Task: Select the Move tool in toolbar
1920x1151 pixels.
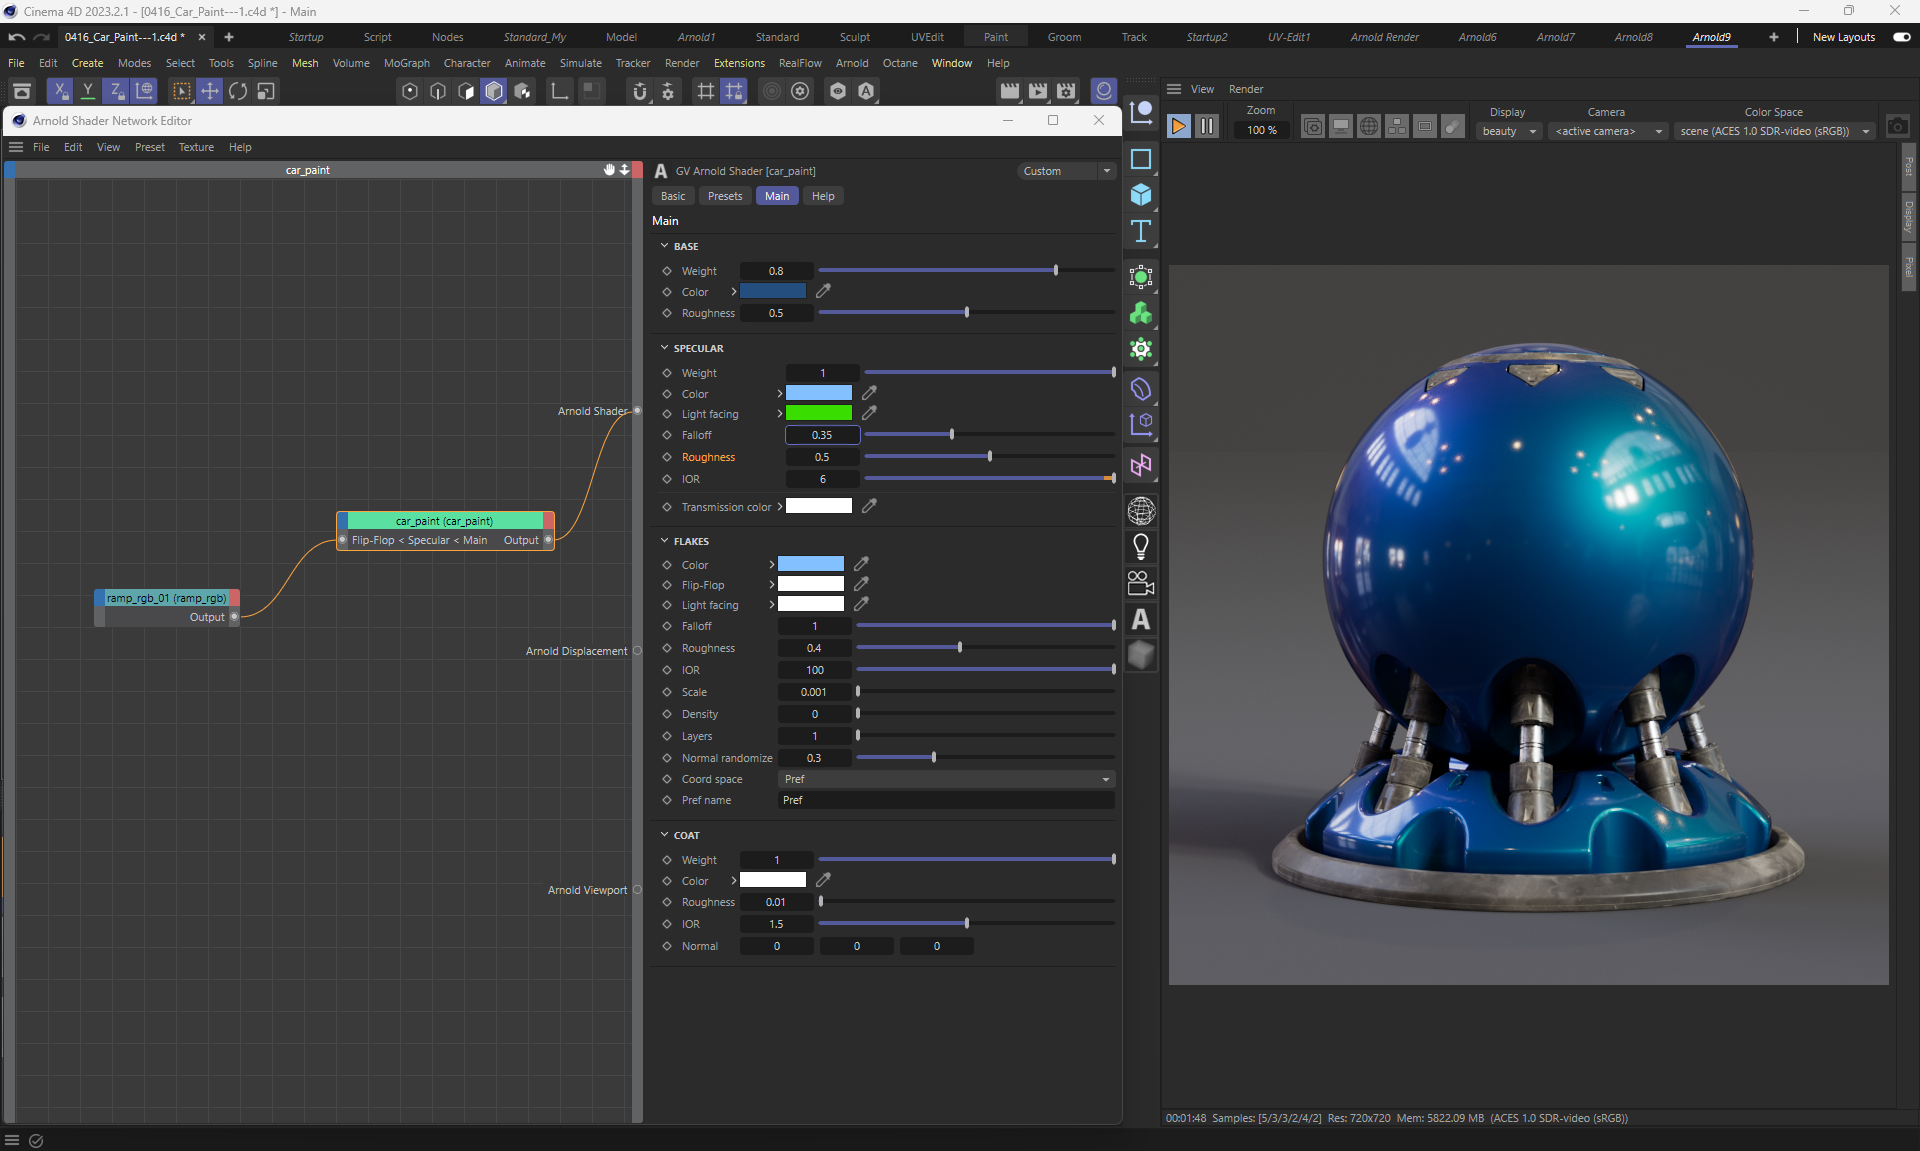Action: [209, 91]
